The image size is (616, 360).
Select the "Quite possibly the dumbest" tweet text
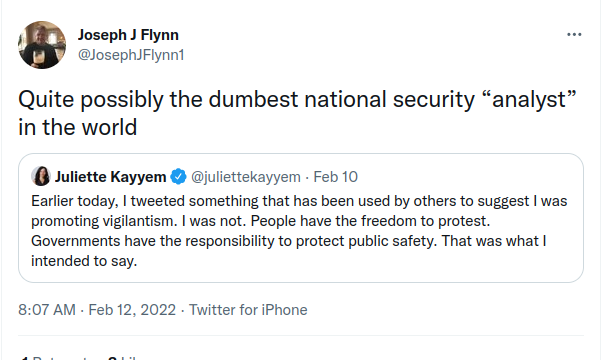tap(158, 99)
